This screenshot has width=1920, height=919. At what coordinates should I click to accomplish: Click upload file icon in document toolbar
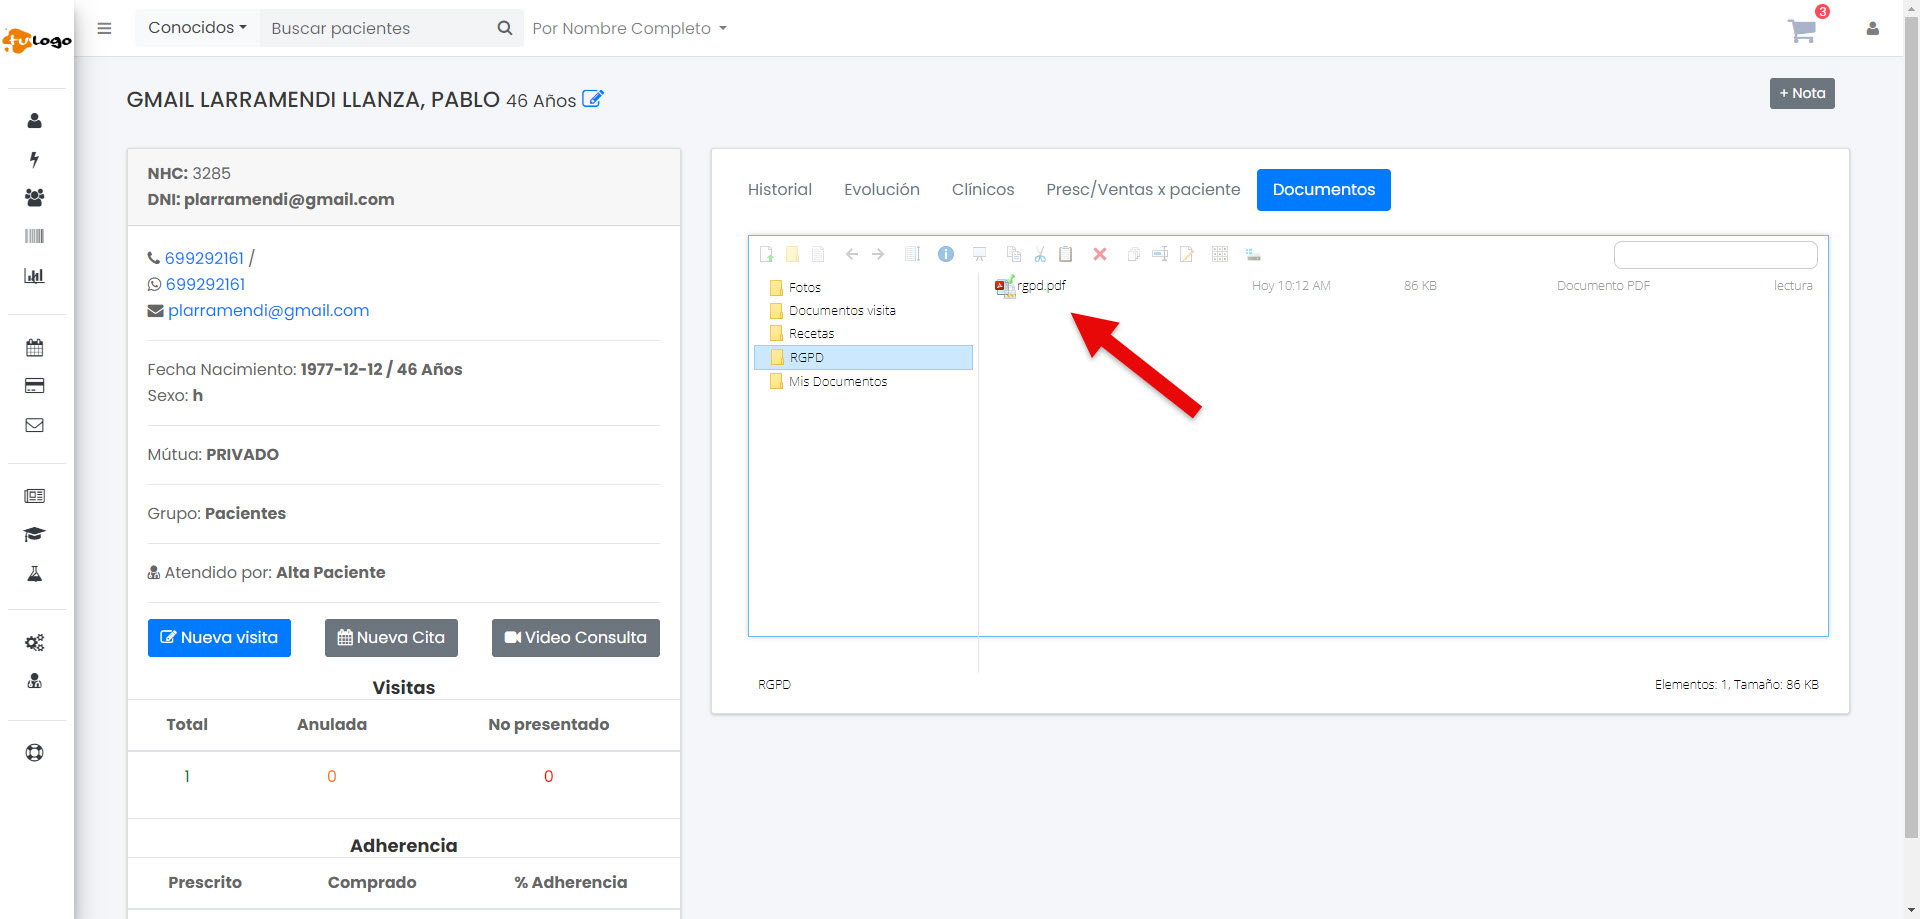click(x=767, y=254)
